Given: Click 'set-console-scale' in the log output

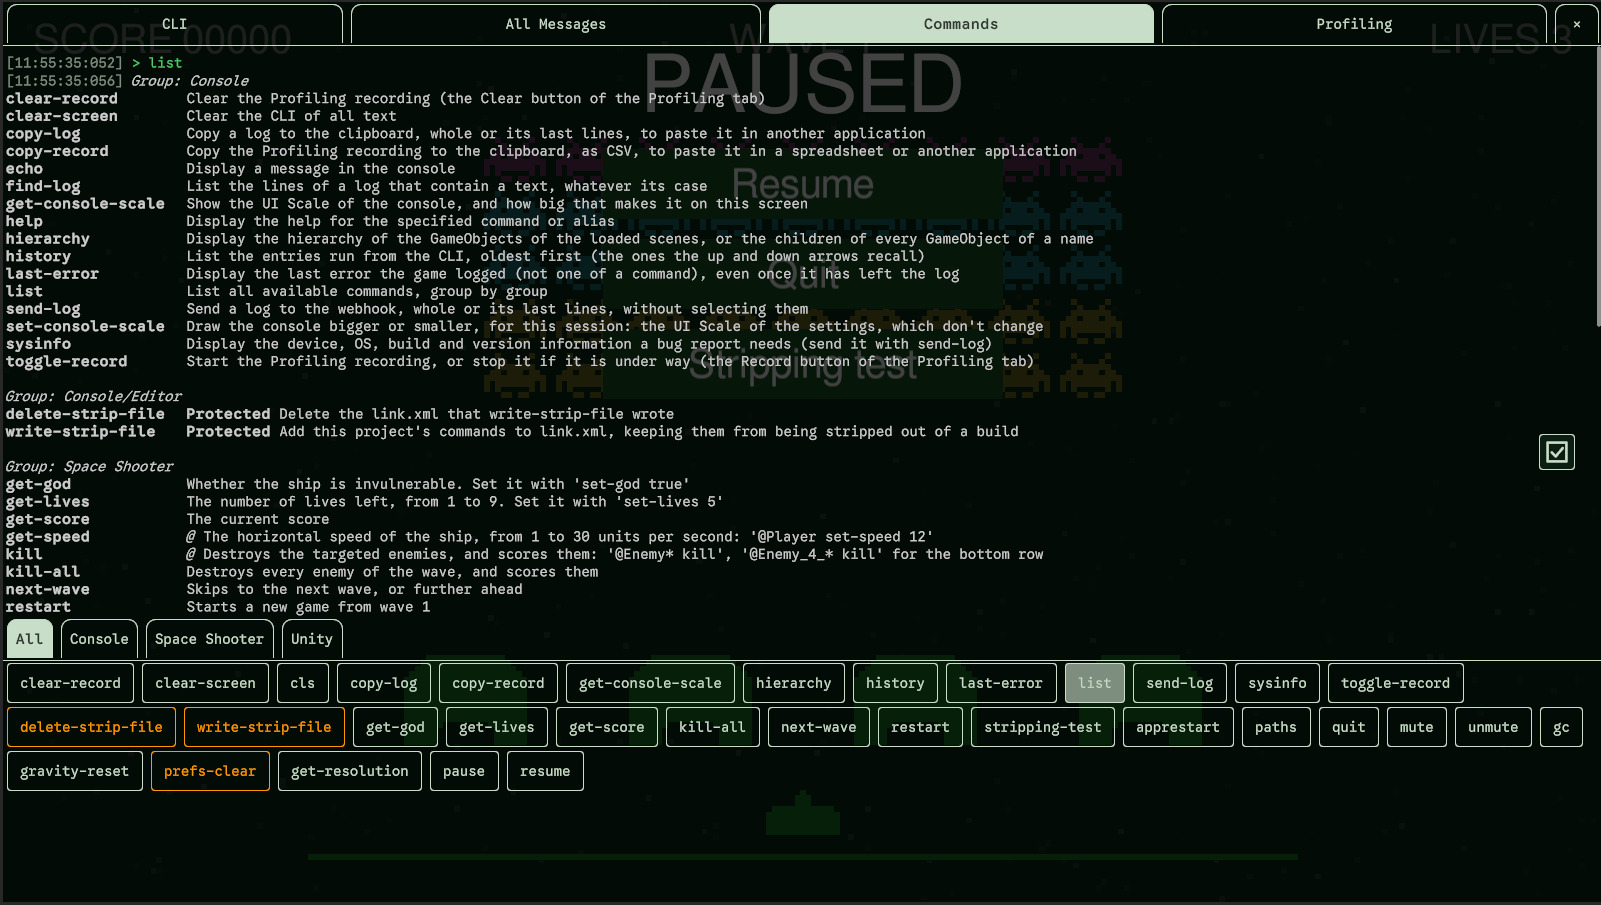Looking at the screenshot, I should 85,327.
